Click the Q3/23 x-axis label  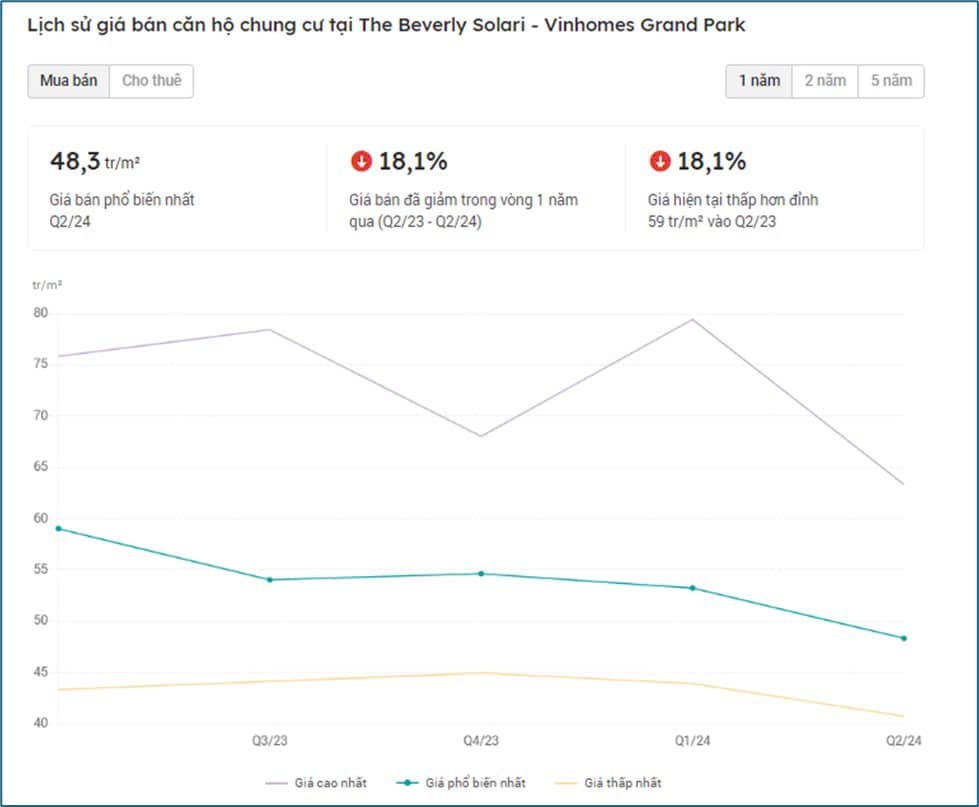(x=270, y=741)
